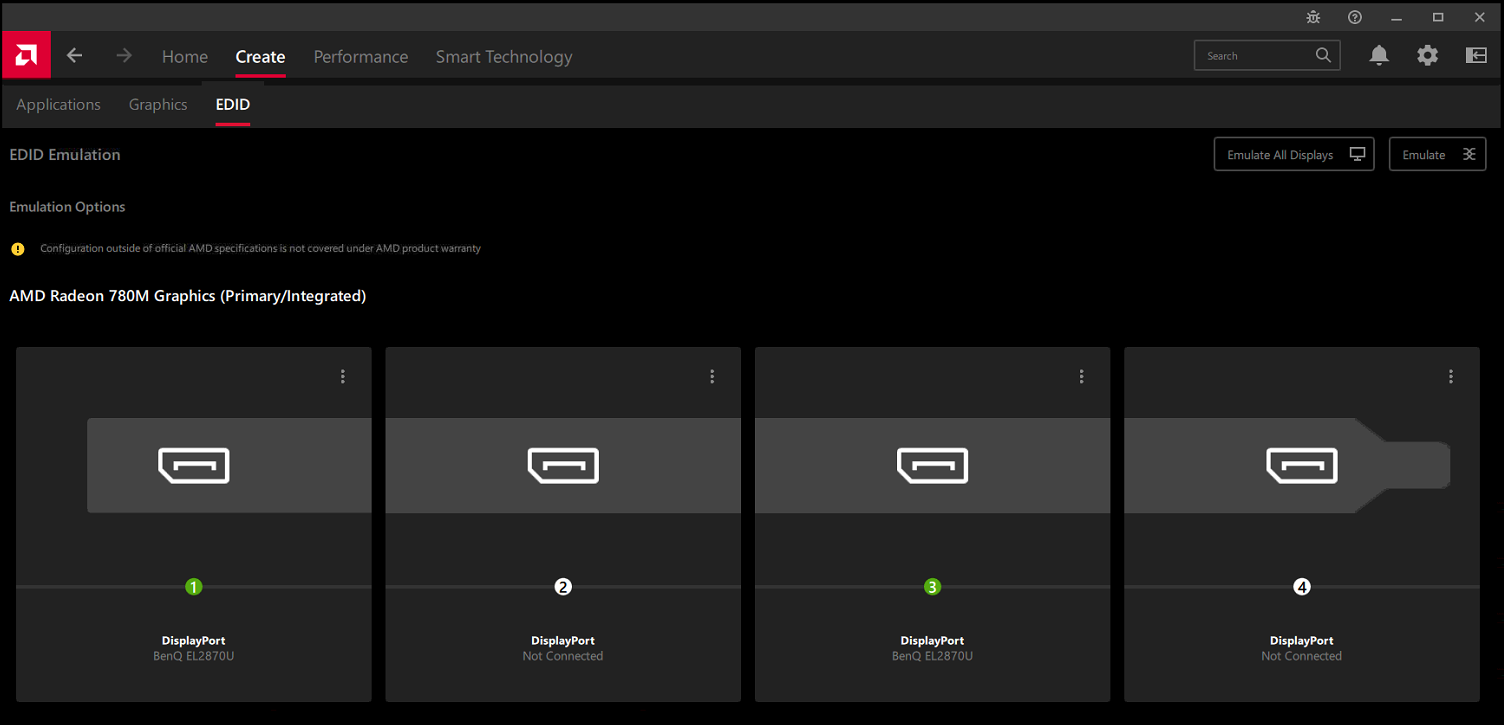Open the Performance tab
1504x725 pixels.
pyautogui.click(x=361, y=57)
